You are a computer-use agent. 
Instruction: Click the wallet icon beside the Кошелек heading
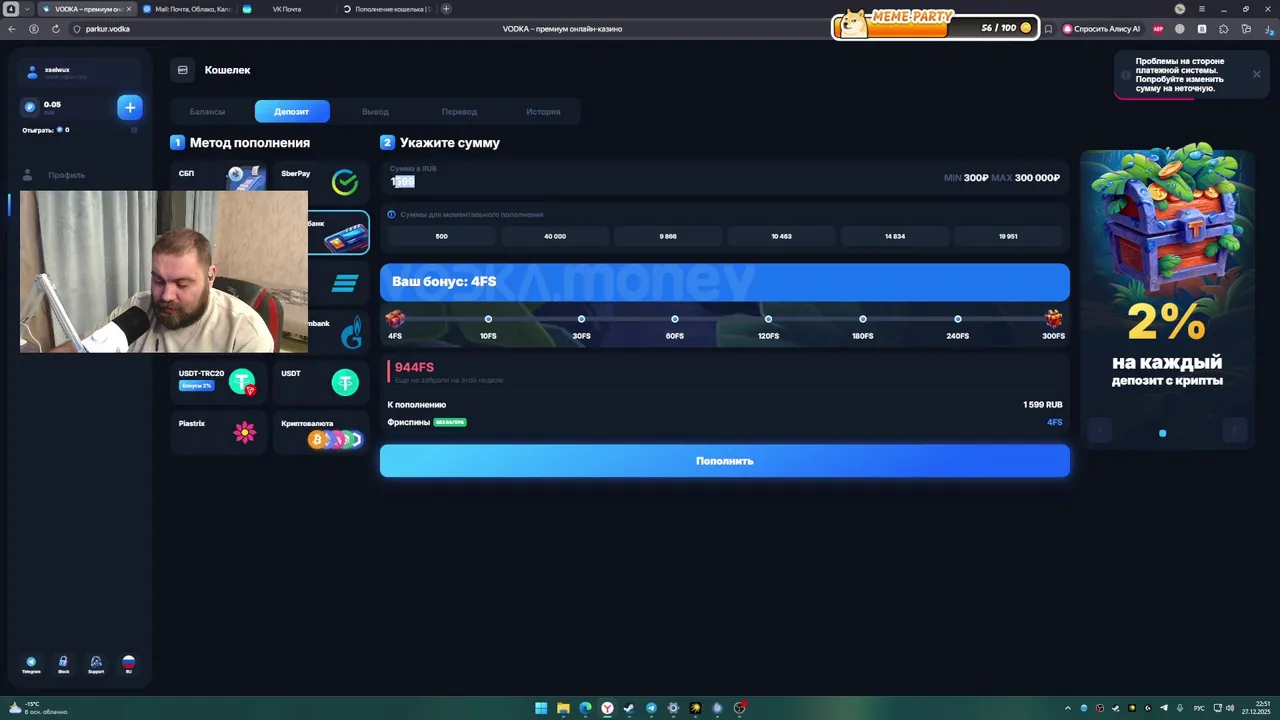click(182, 70)
